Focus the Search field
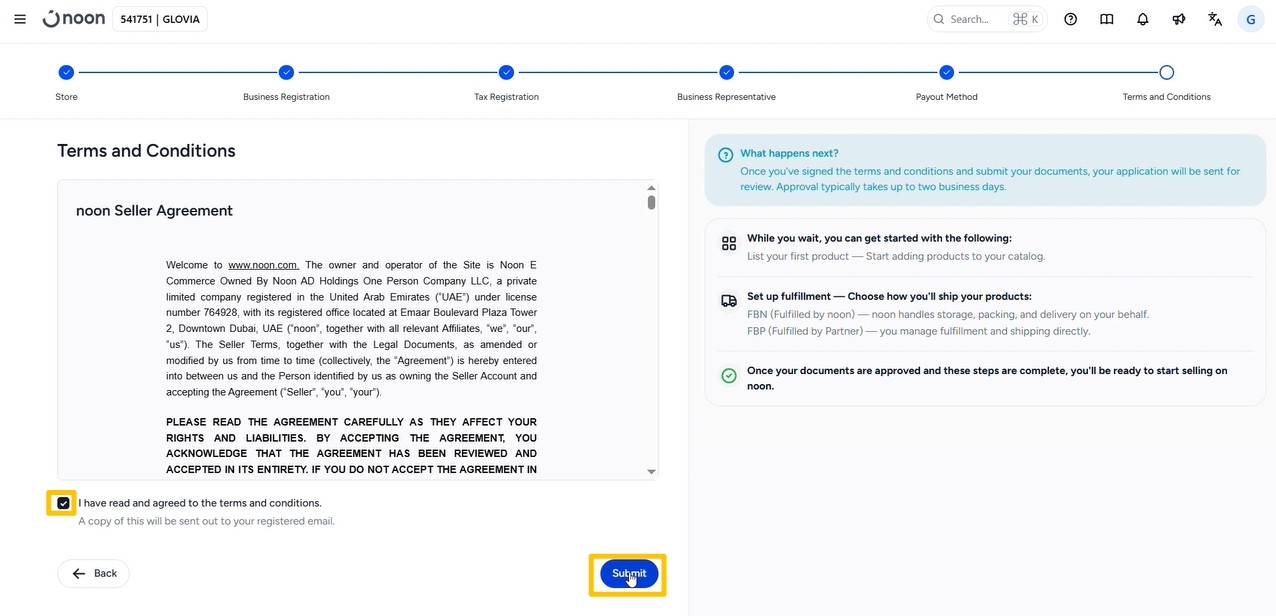Image resolution: width=1276 pixels, height=616 pixels. click(x=987, y=19)
